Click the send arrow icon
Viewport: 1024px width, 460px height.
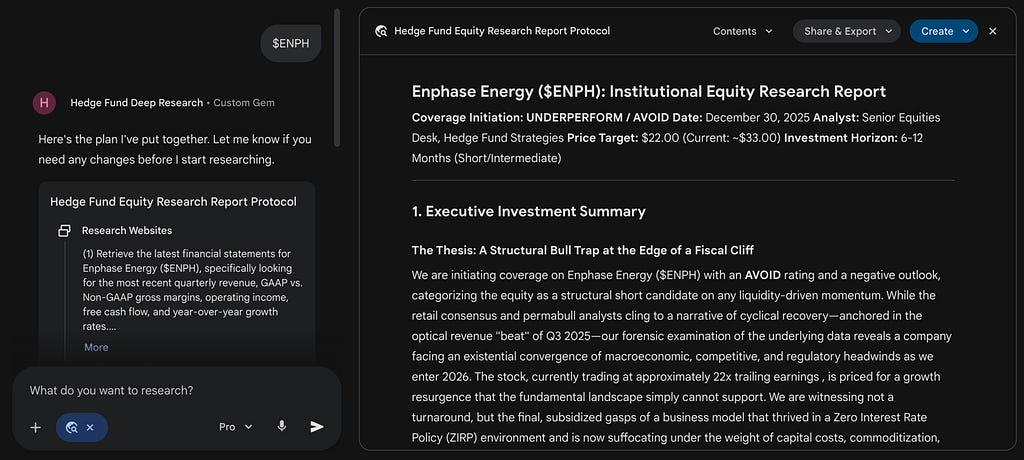point(317,427)
